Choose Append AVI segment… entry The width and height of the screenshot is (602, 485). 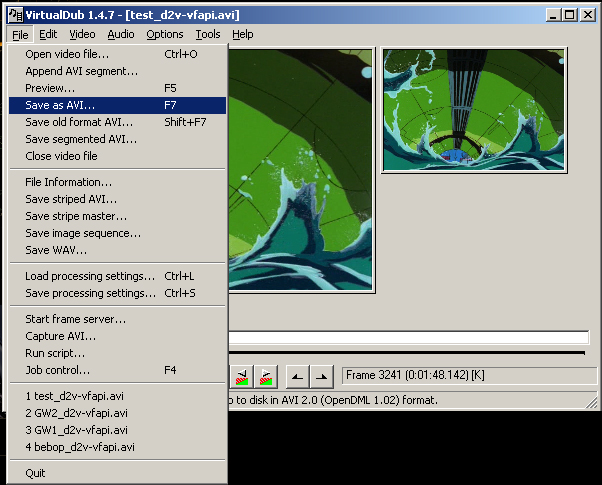click(x=117, y=71)
